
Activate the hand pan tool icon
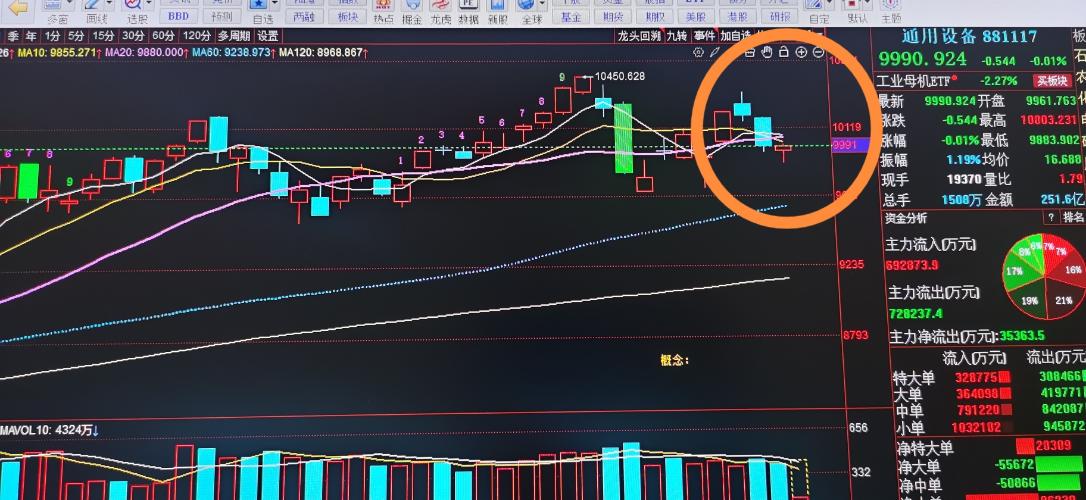click(x=767, y=52)
